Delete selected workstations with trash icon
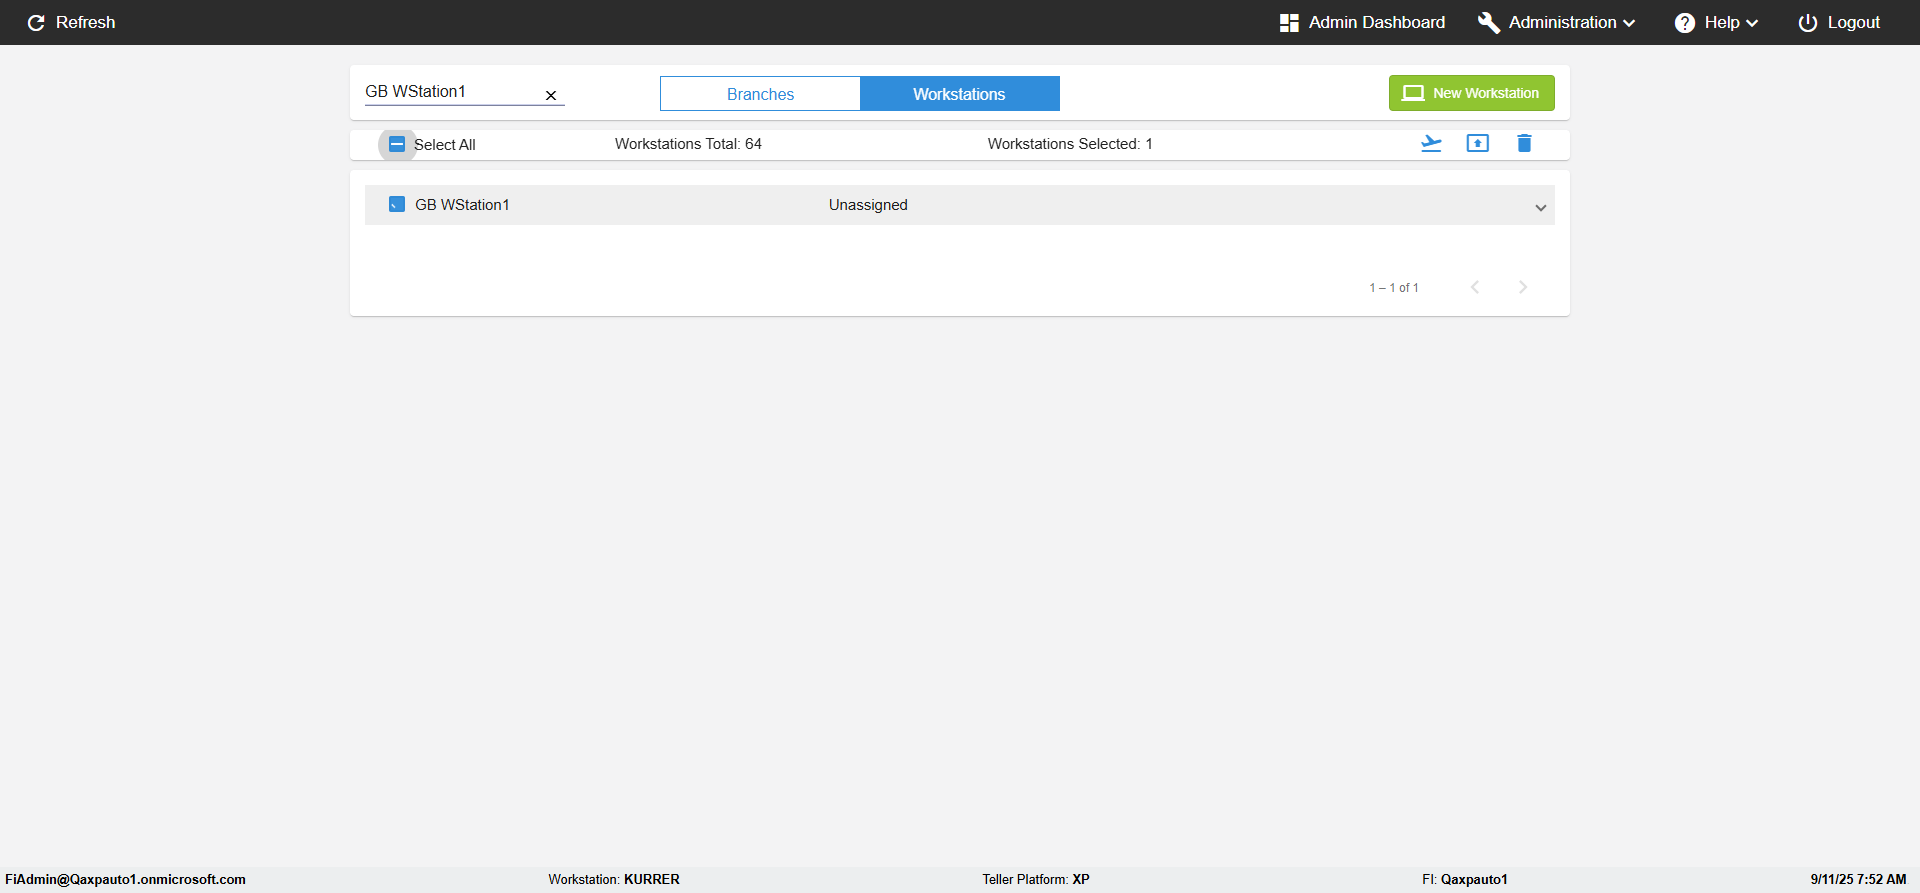 click(x=1524, y=143)
